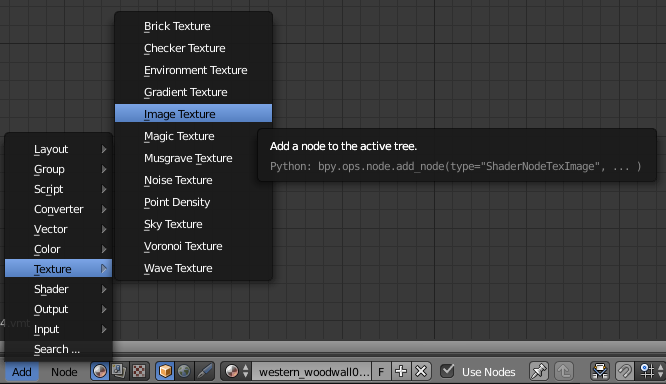This screenshot has width=666, height=384.
Task: Add the highlighted Image Texture node
Action: click(193, 113)
